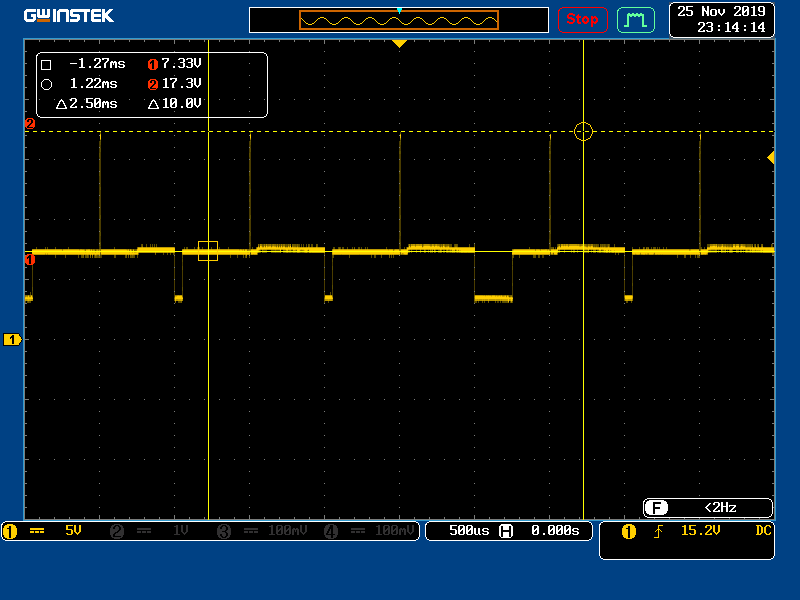800x600 pixels.
Task: Click the channel 1 ground reference marker
Action: 12,339
